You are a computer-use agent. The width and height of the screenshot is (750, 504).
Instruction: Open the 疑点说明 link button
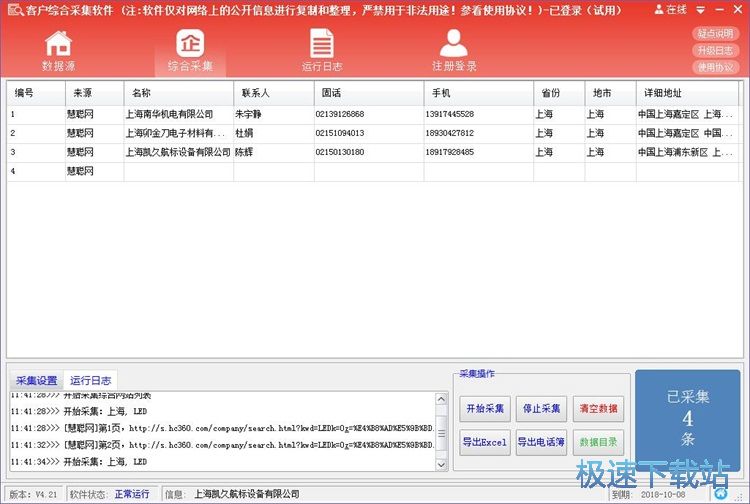[716, 33]
